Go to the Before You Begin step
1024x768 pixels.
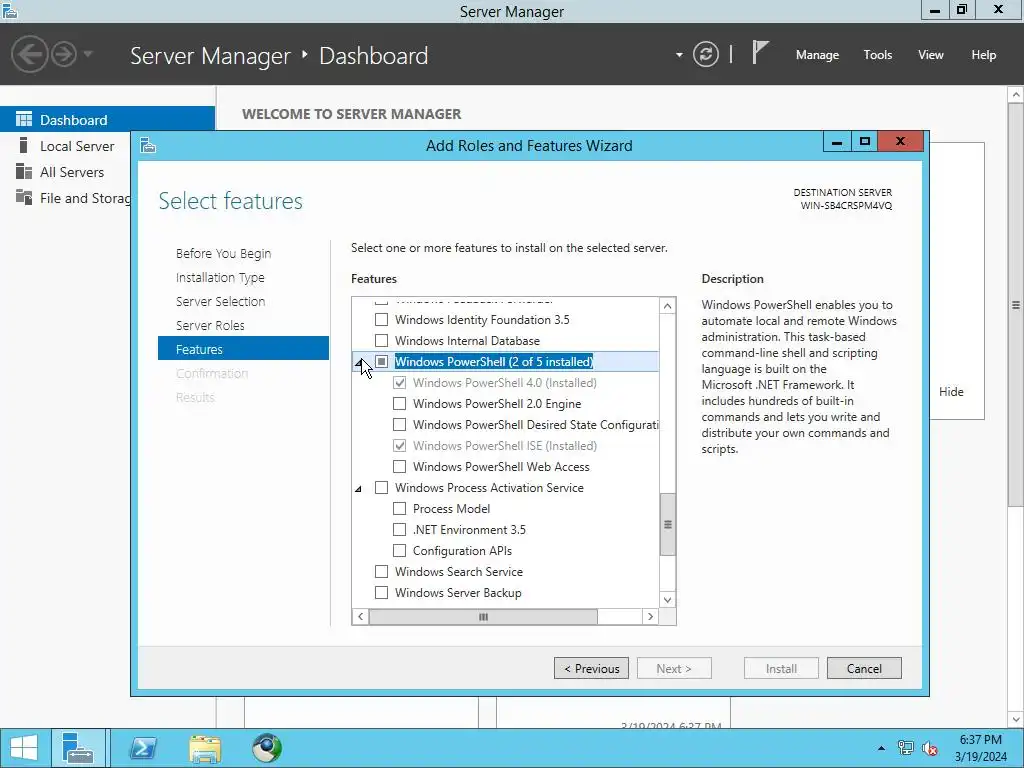tap(223, 253)
